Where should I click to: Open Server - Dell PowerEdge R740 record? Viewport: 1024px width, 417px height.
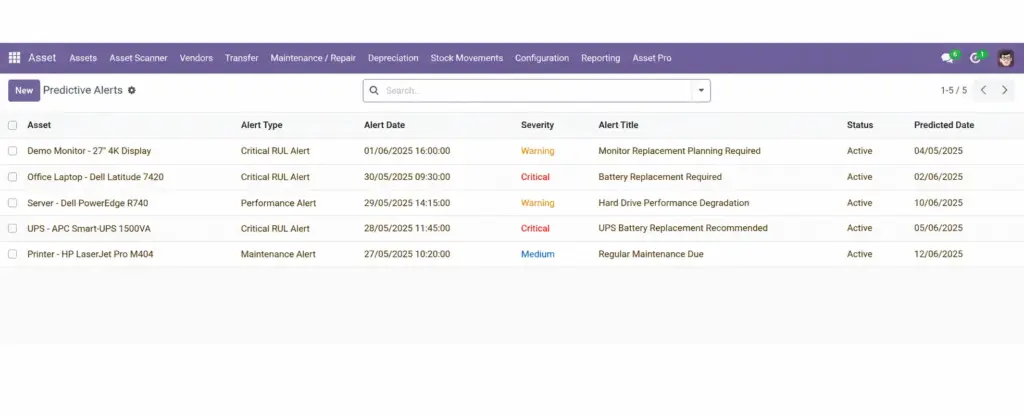click(88, 203)
